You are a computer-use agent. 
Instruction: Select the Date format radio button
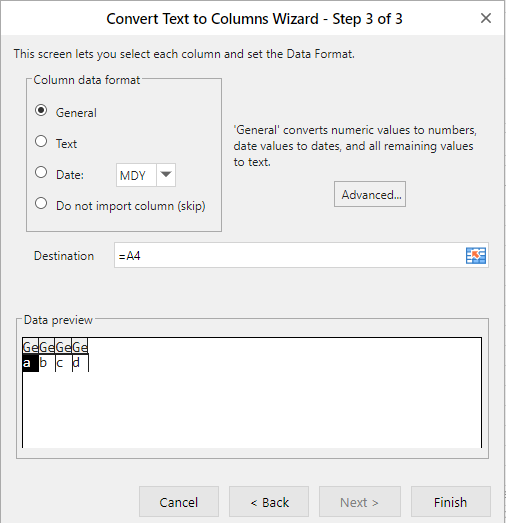pyautogui.click(x=41, y=172)
